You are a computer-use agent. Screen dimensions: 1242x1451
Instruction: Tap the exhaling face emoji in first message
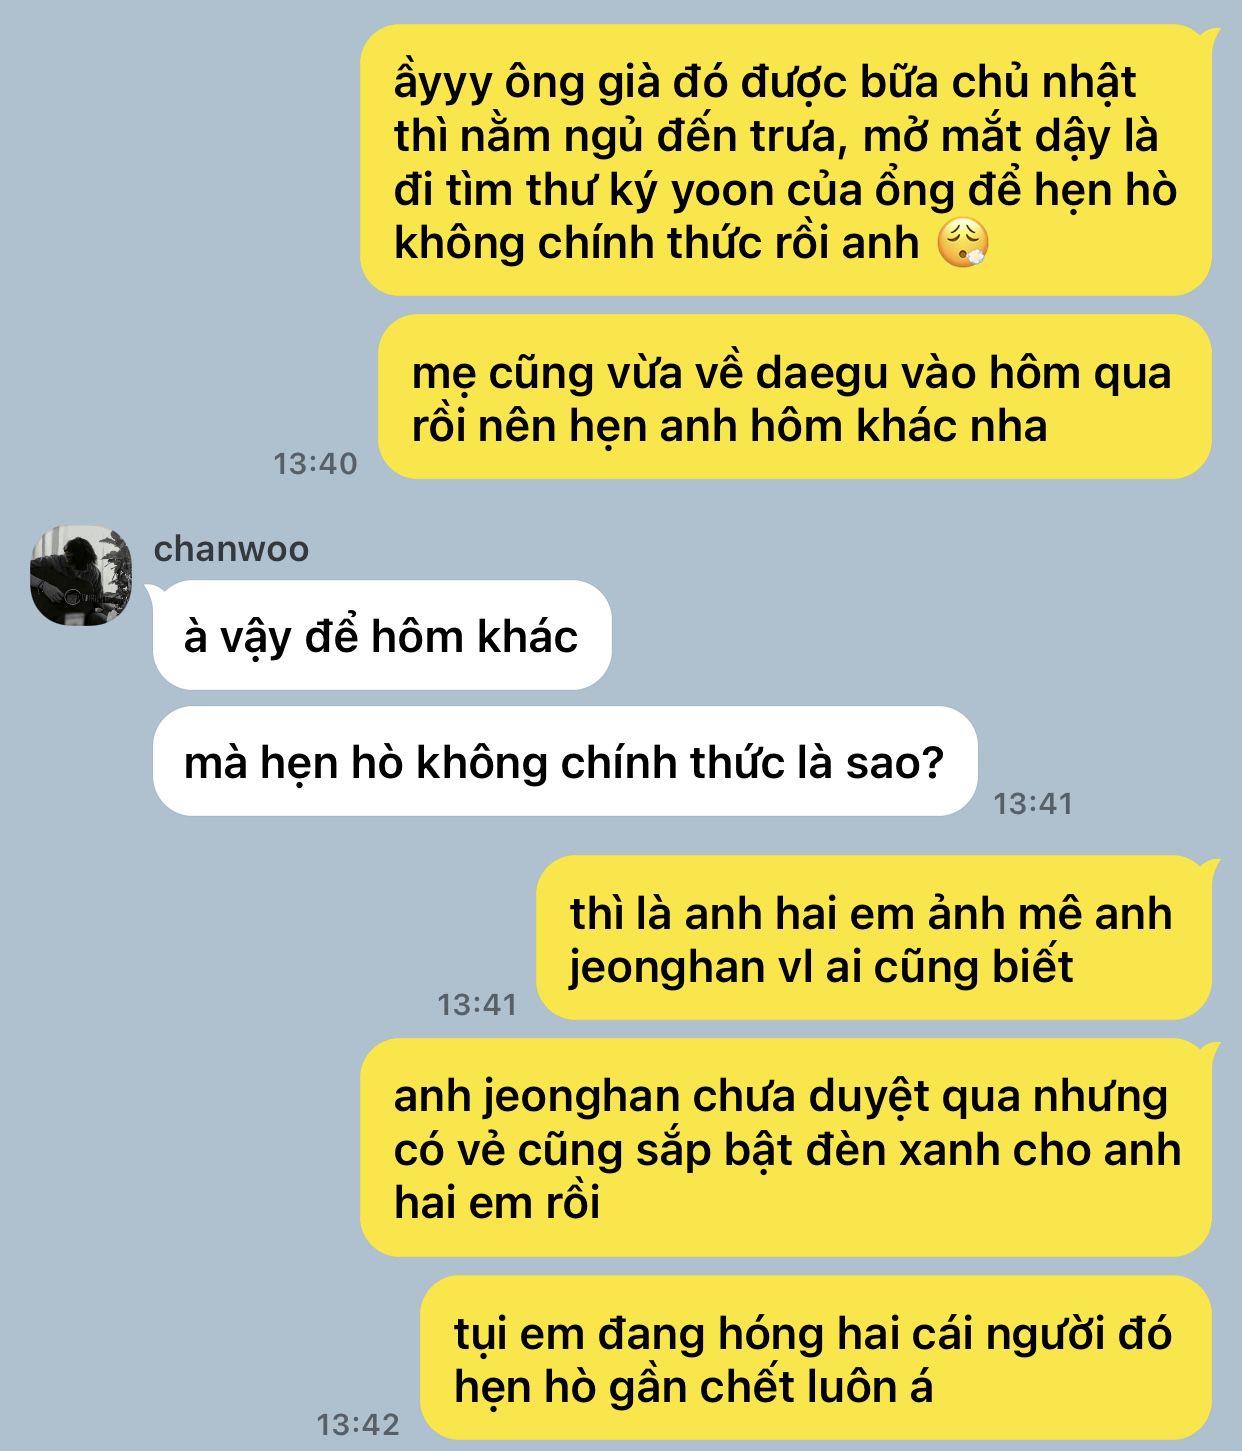pos(963,244)
